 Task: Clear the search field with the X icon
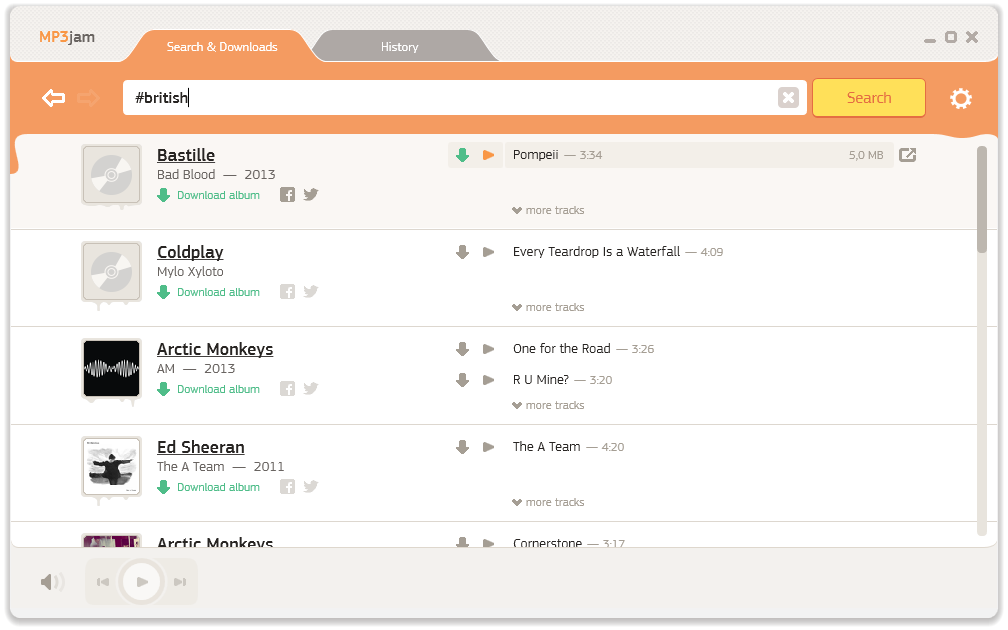(788, 98)
